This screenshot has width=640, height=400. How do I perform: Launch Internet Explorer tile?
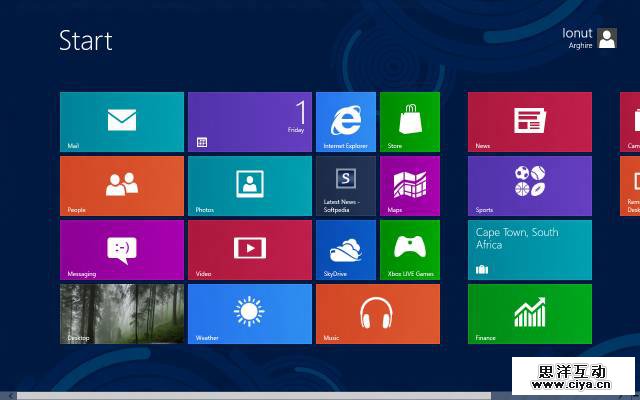pos(345,122)
